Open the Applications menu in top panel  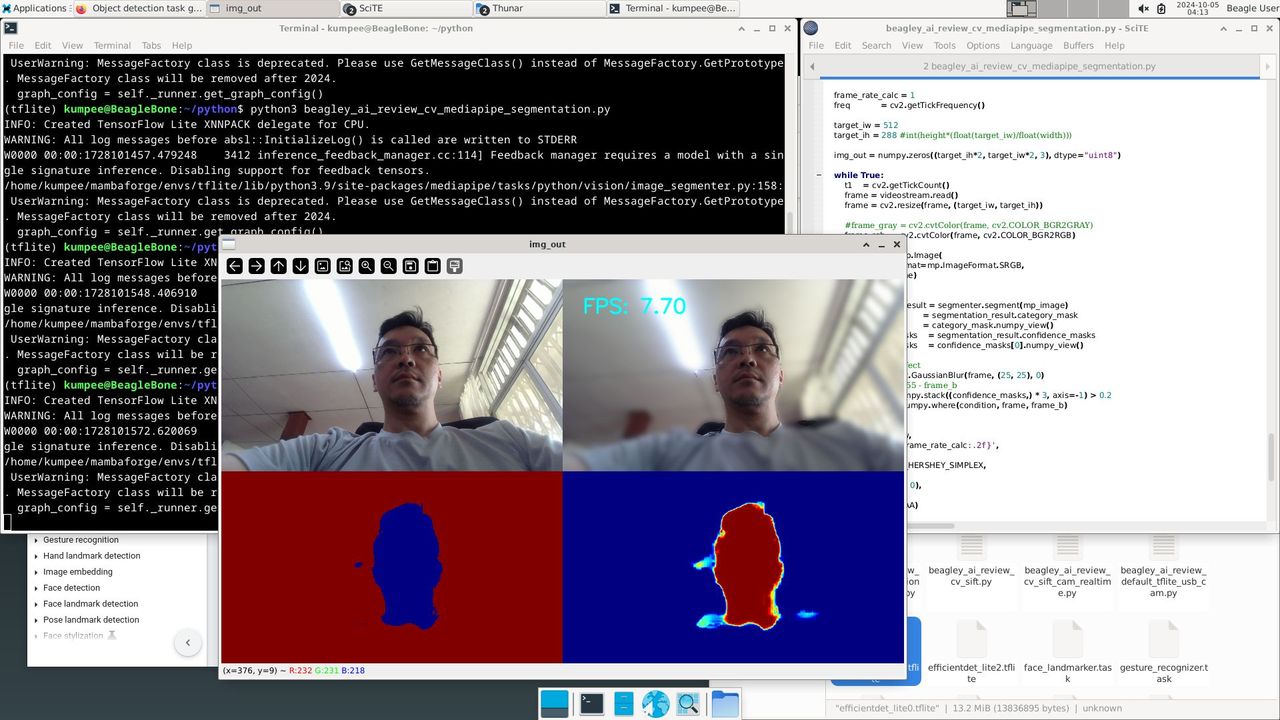tap(34, 8)
